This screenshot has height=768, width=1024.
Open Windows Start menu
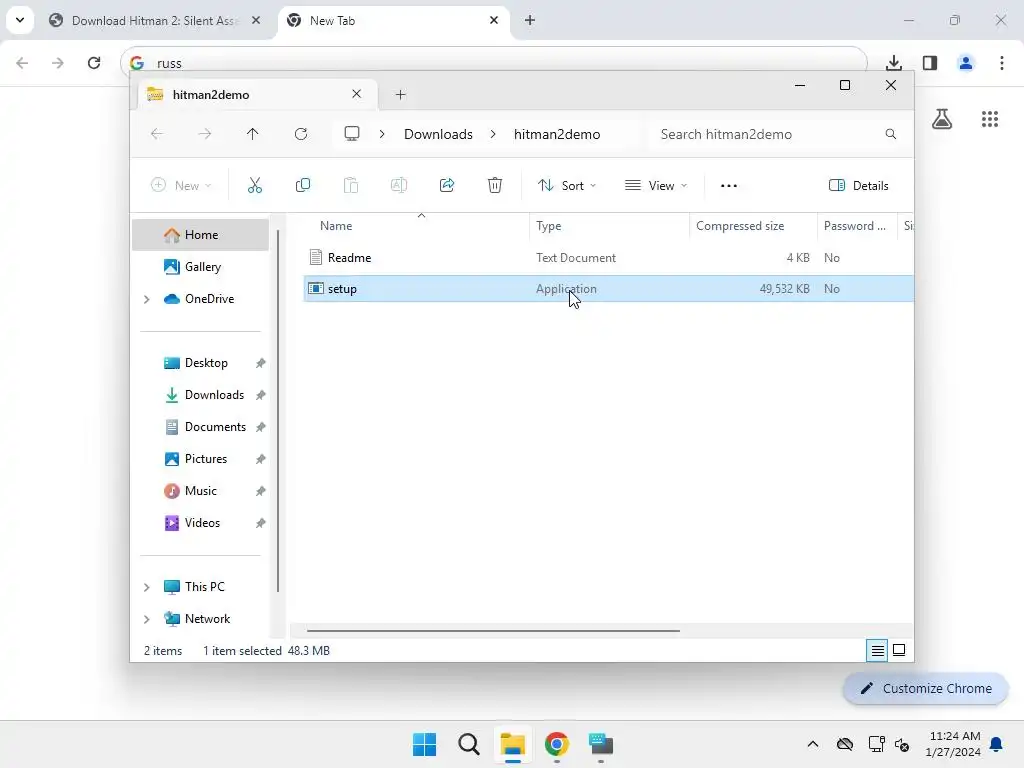pyautogui.click(x=424, y=744)
